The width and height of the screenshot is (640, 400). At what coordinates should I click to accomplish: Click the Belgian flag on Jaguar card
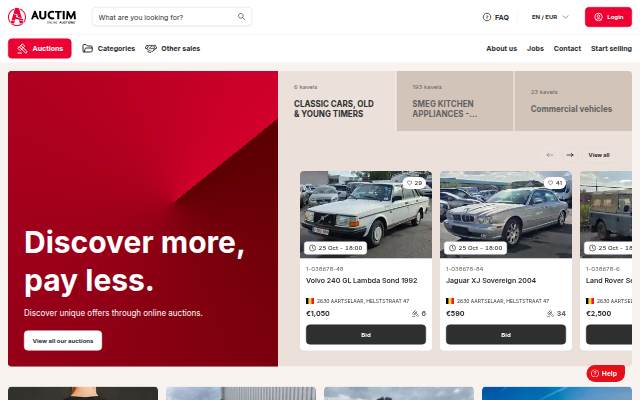[450, 301]
